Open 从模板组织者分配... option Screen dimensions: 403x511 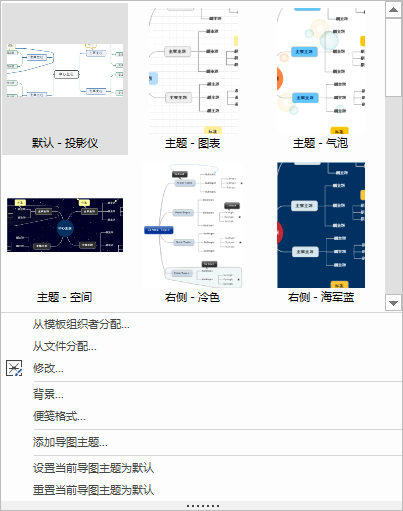tap(81, 324)
